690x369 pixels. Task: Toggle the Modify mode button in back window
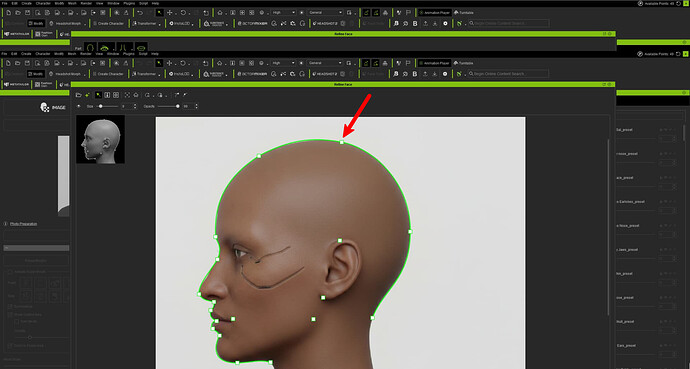coord(36,23)
